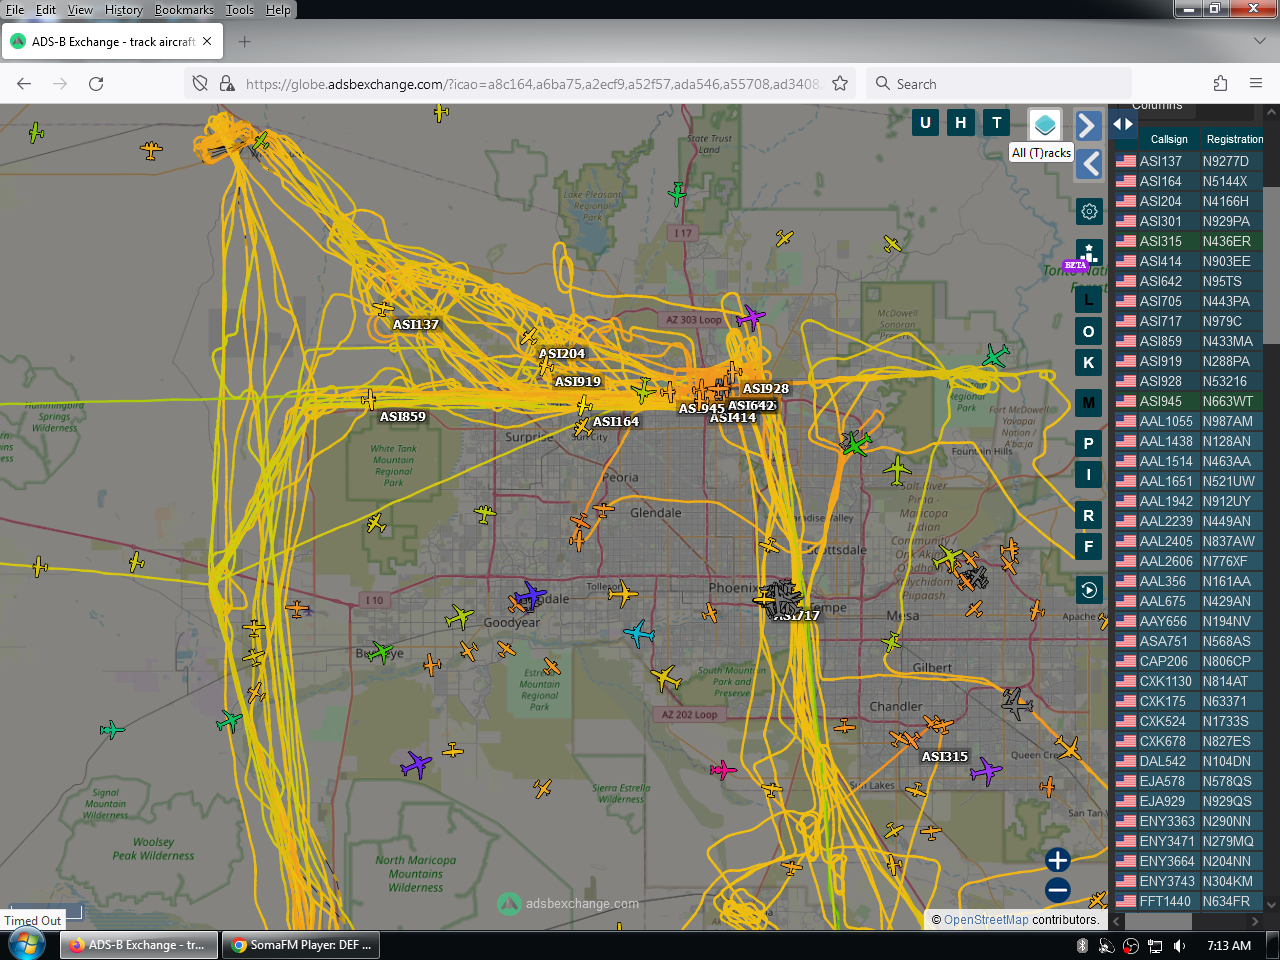
Task: Select ASI945 row in aircraft table
Action: pyautogui.click(x=1189, y=401)
